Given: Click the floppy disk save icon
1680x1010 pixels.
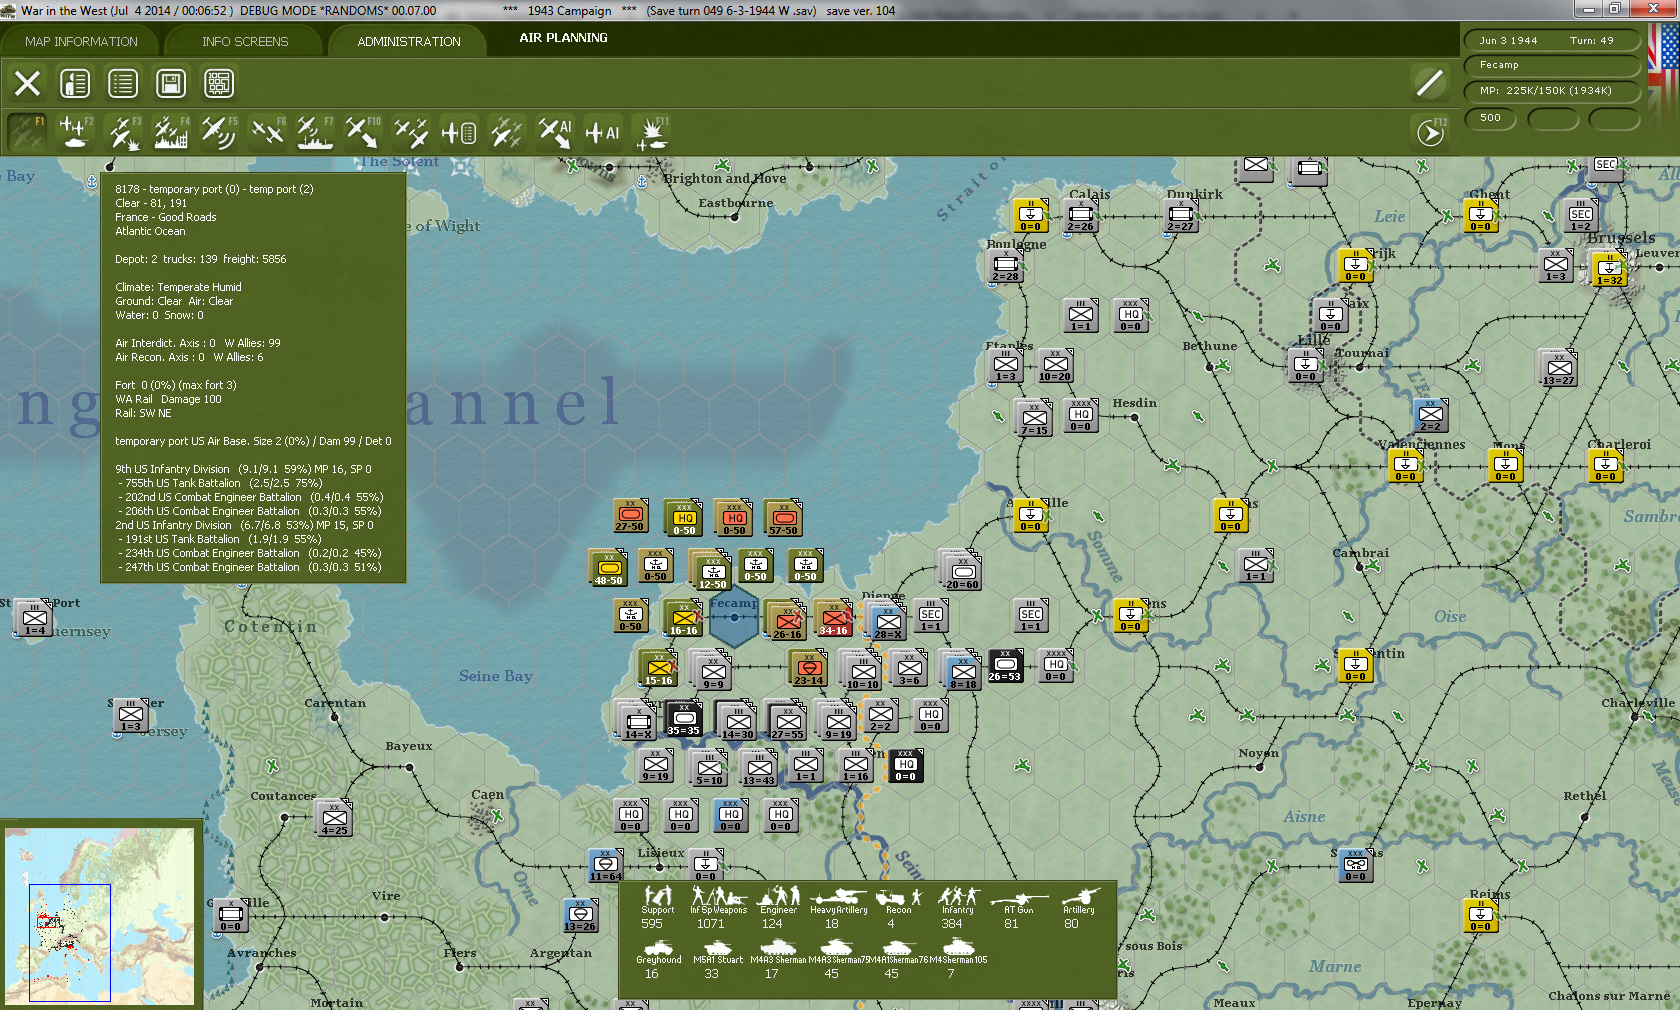Looking at the screenshot, I should (171, 83).
